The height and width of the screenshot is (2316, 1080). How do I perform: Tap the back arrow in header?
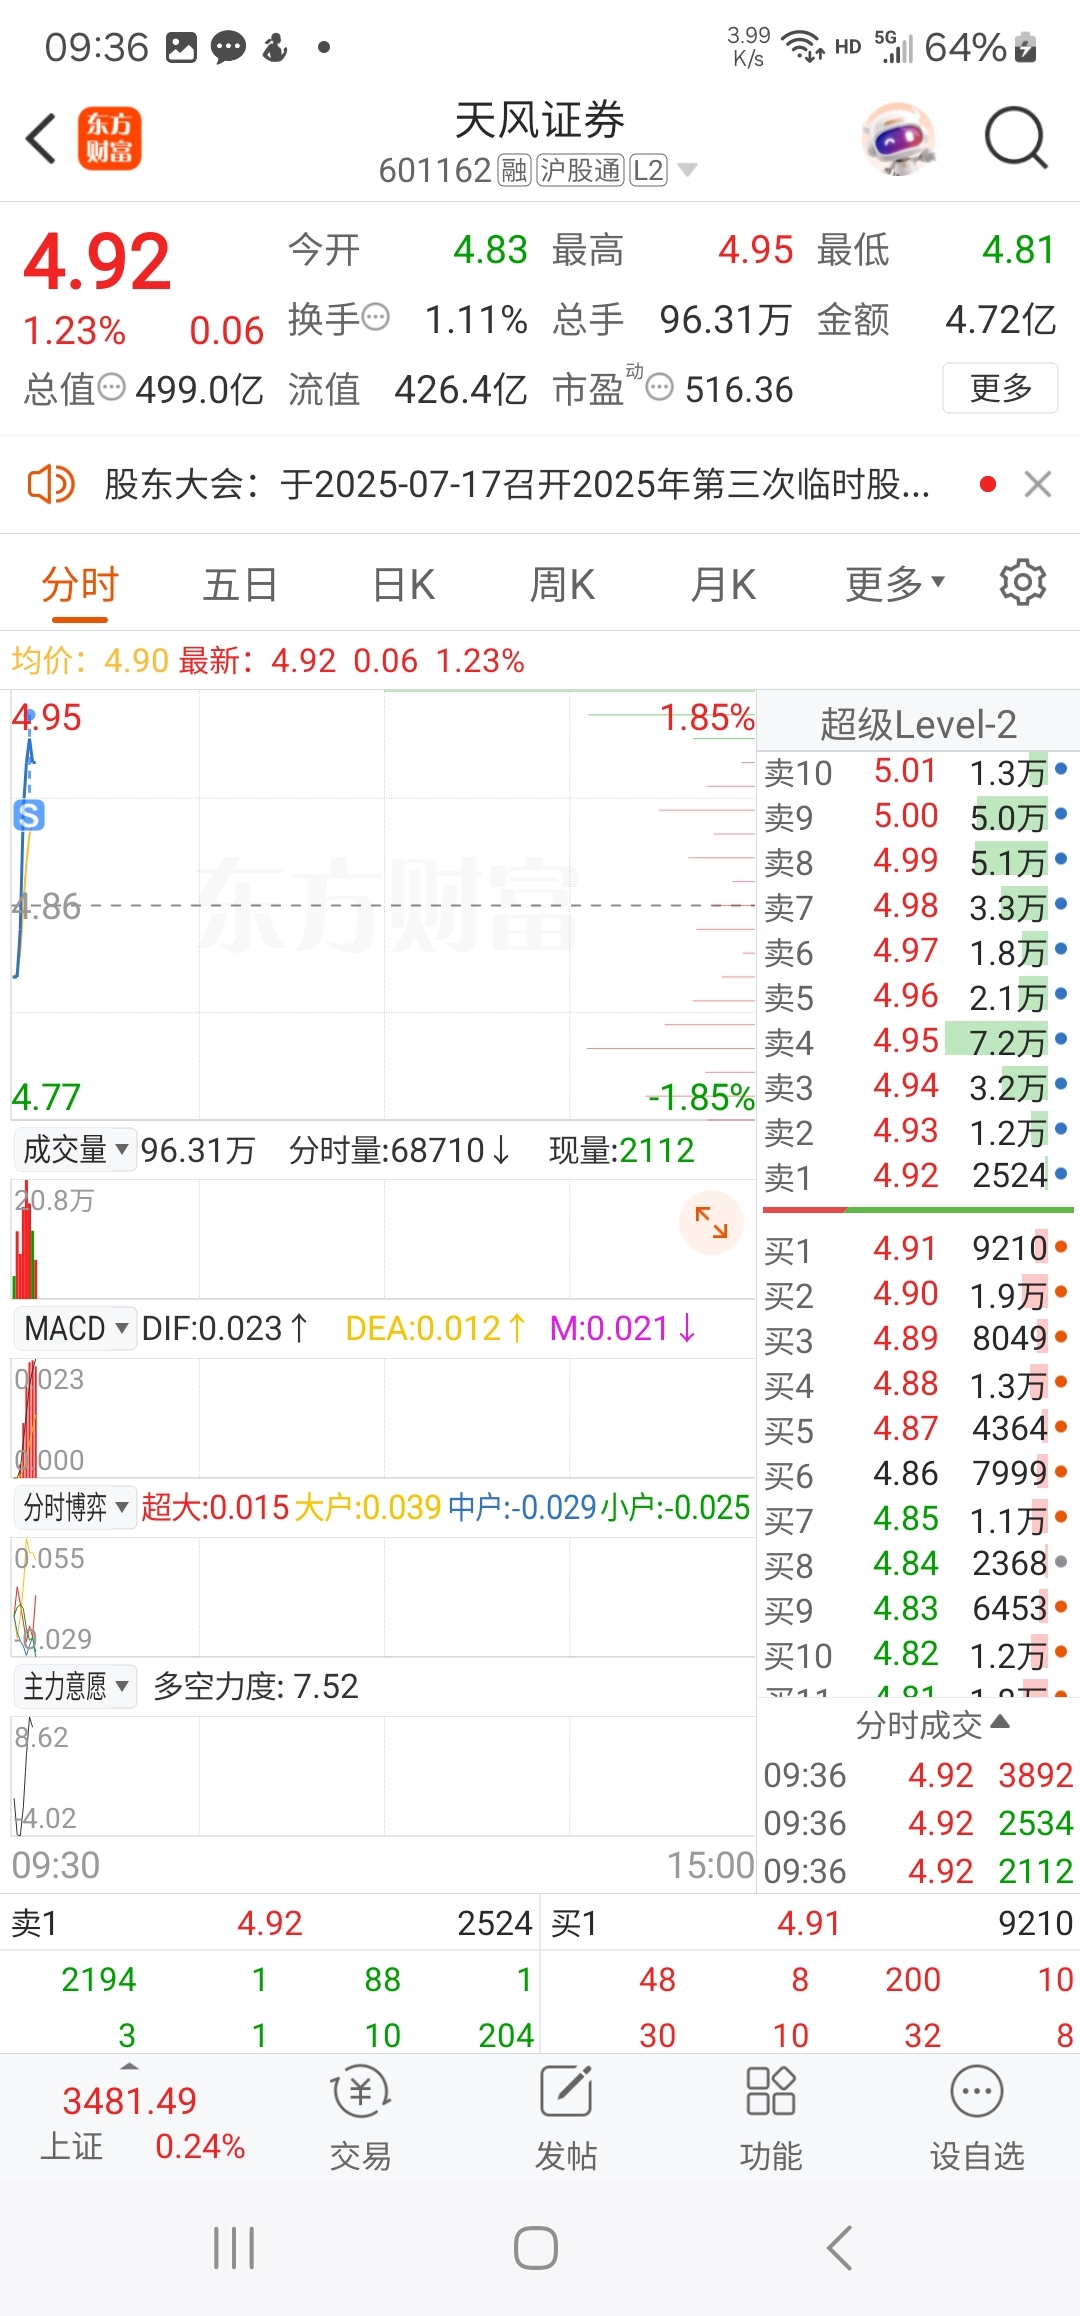click(40, 138)
